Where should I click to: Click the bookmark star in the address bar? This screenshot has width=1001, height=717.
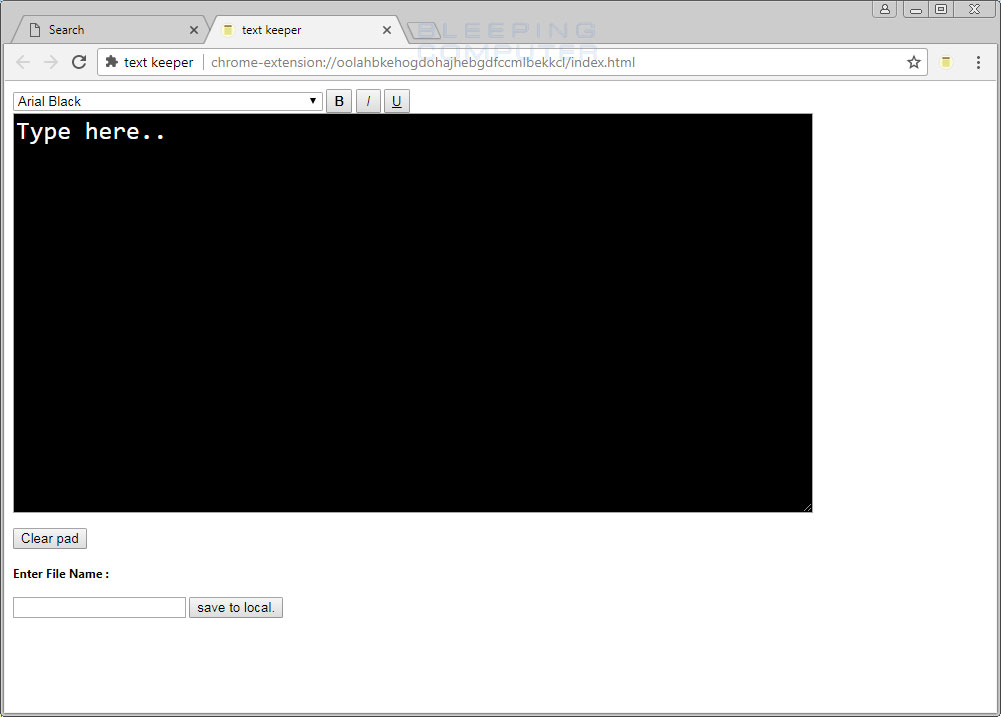[x=913, y=62]
